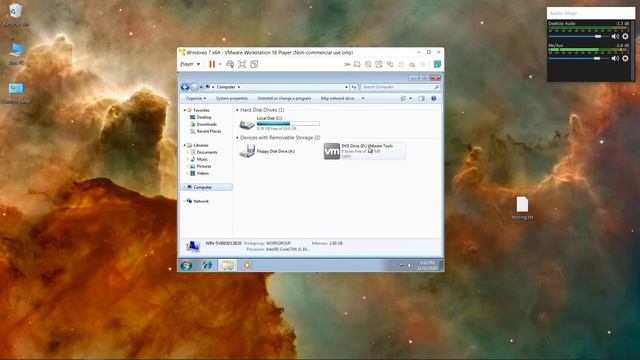Change the view using the Explorer views icon
The height and width of the screenshot is (360, 640).
403,98
